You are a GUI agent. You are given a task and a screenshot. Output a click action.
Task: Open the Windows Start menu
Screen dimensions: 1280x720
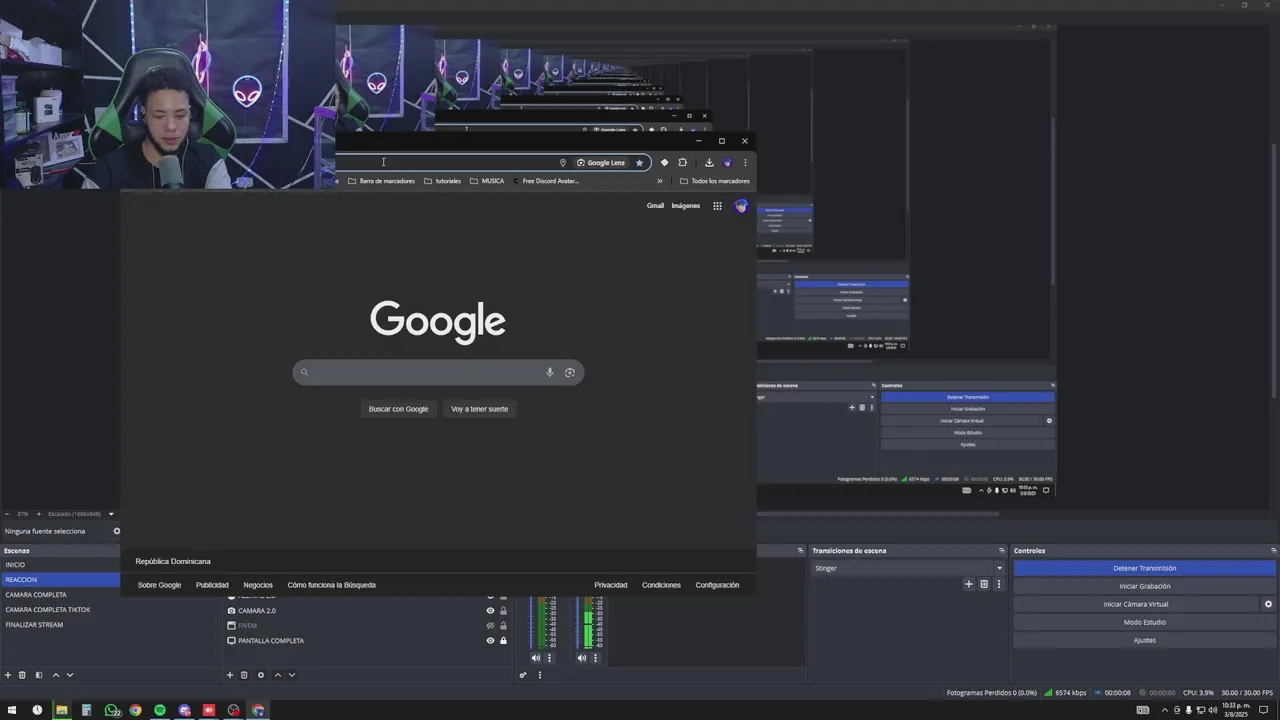coord(13,710)
